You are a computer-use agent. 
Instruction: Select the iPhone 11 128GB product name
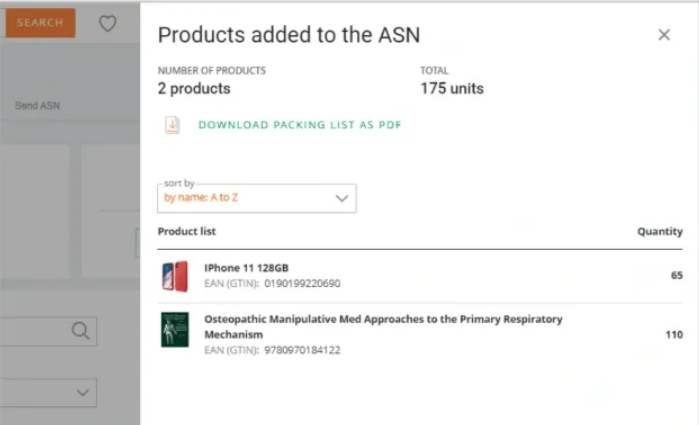(246, 268)
